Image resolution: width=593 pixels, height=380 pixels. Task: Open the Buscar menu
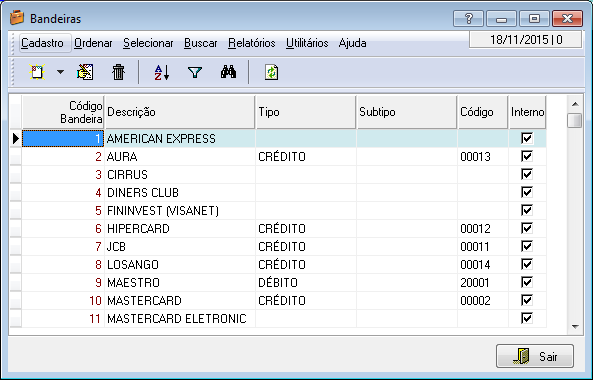(200, 43)
